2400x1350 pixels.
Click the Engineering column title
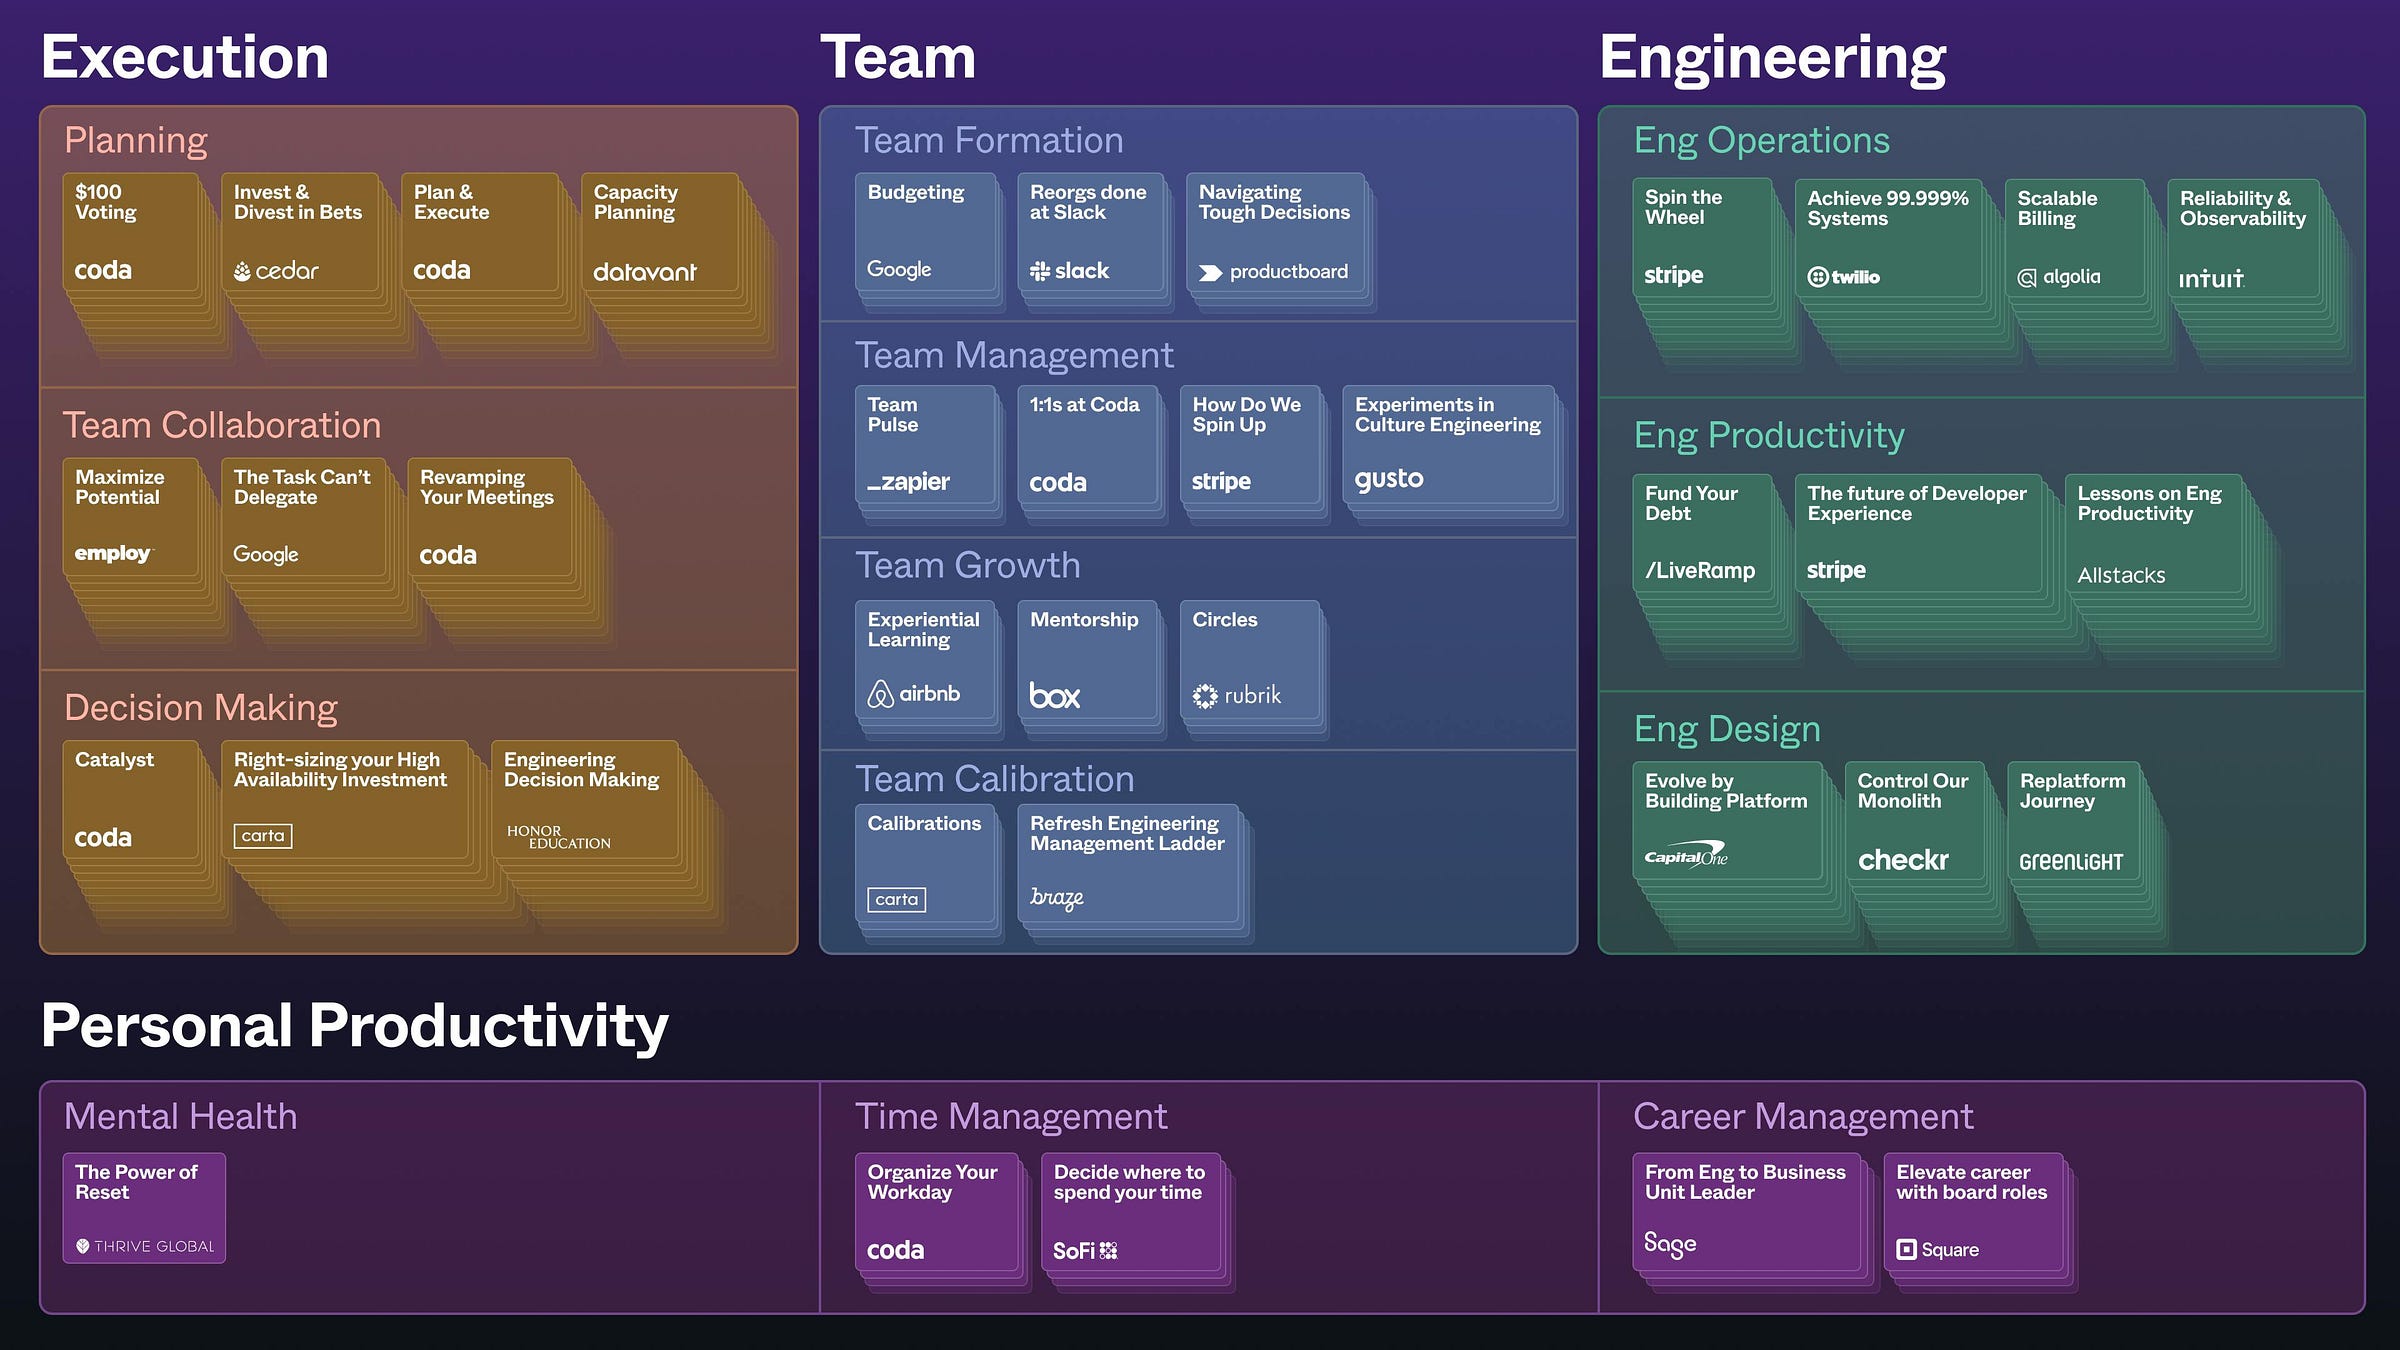pos(1773,59)
